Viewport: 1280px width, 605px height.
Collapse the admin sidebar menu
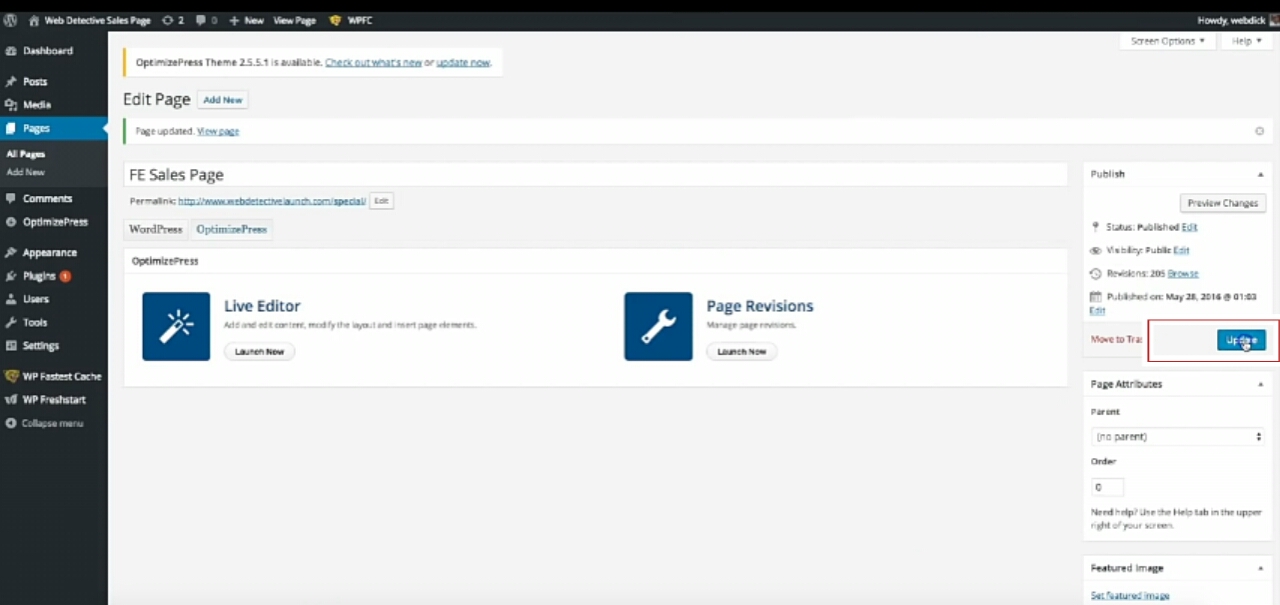point(52,424)
